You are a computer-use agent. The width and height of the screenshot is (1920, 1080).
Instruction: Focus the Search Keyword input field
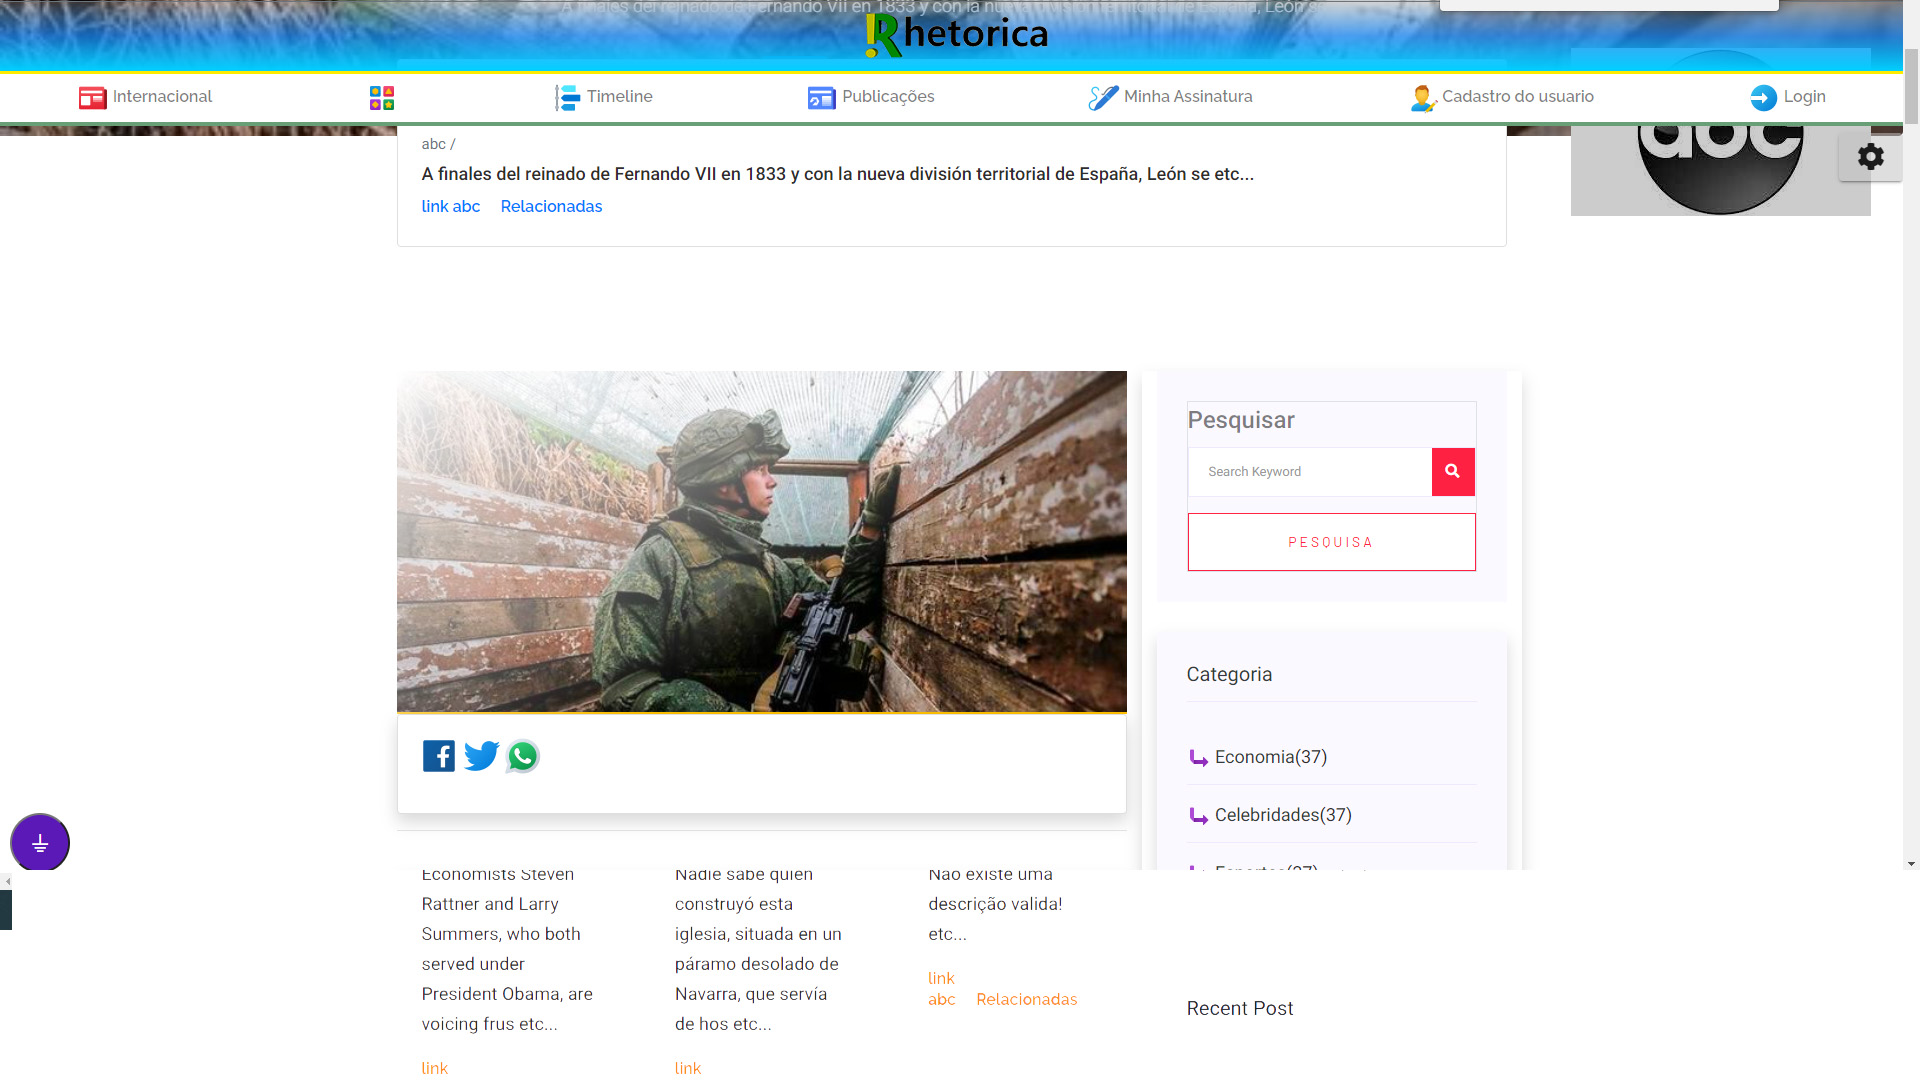coord(1309,472)
